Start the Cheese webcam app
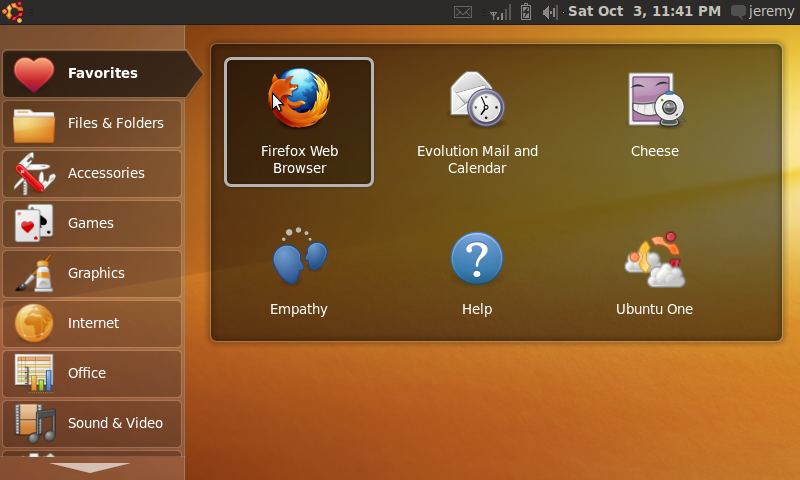Screen dimensions: 800x480 (655, 115)
